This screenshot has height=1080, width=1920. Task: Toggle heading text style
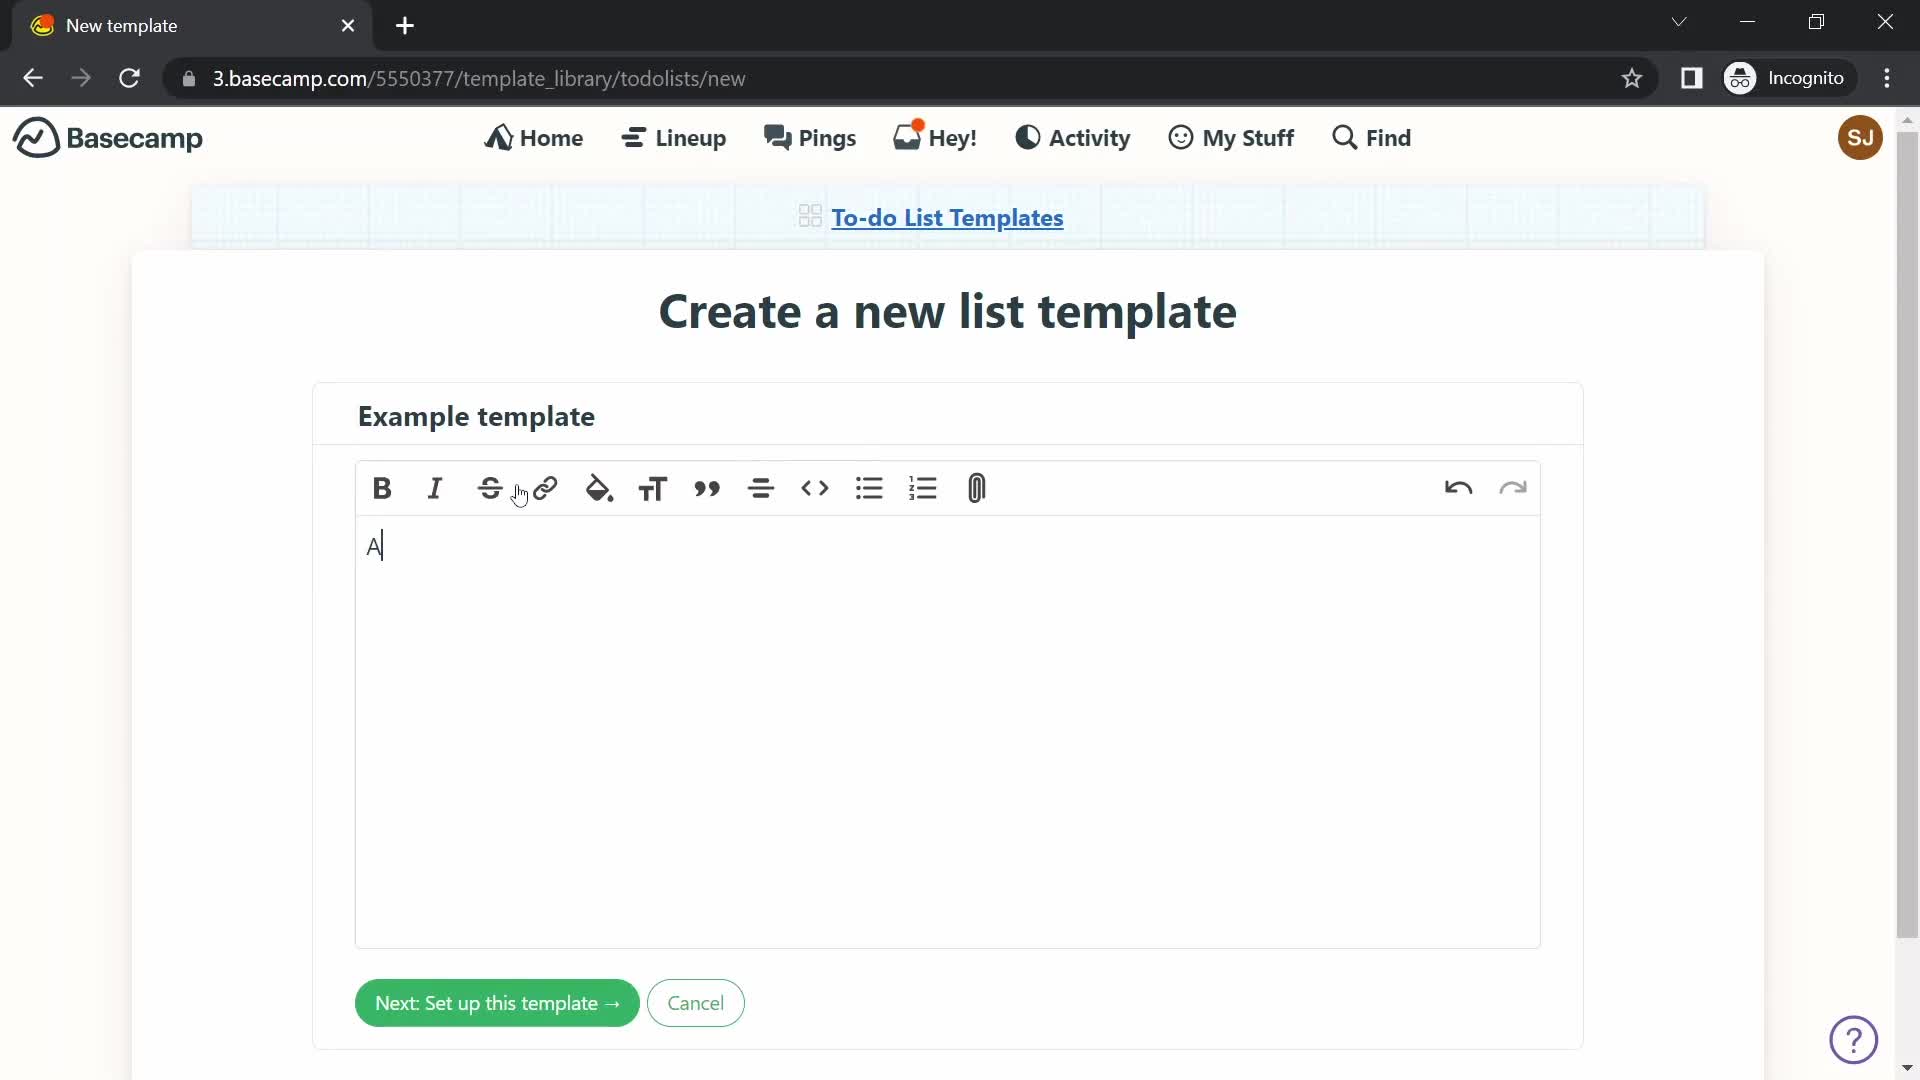(655, 489)
